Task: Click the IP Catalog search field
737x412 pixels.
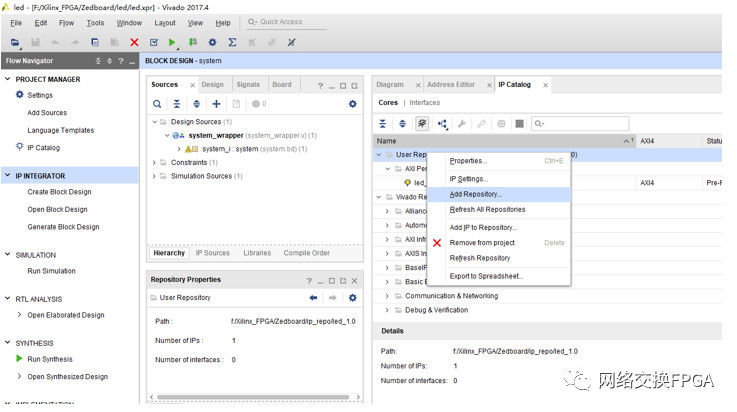Action: (x=580, y=124)
